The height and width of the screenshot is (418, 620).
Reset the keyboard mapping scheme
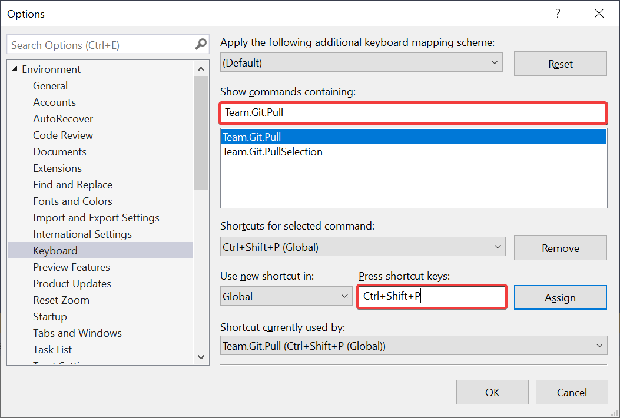pos(560,63)
